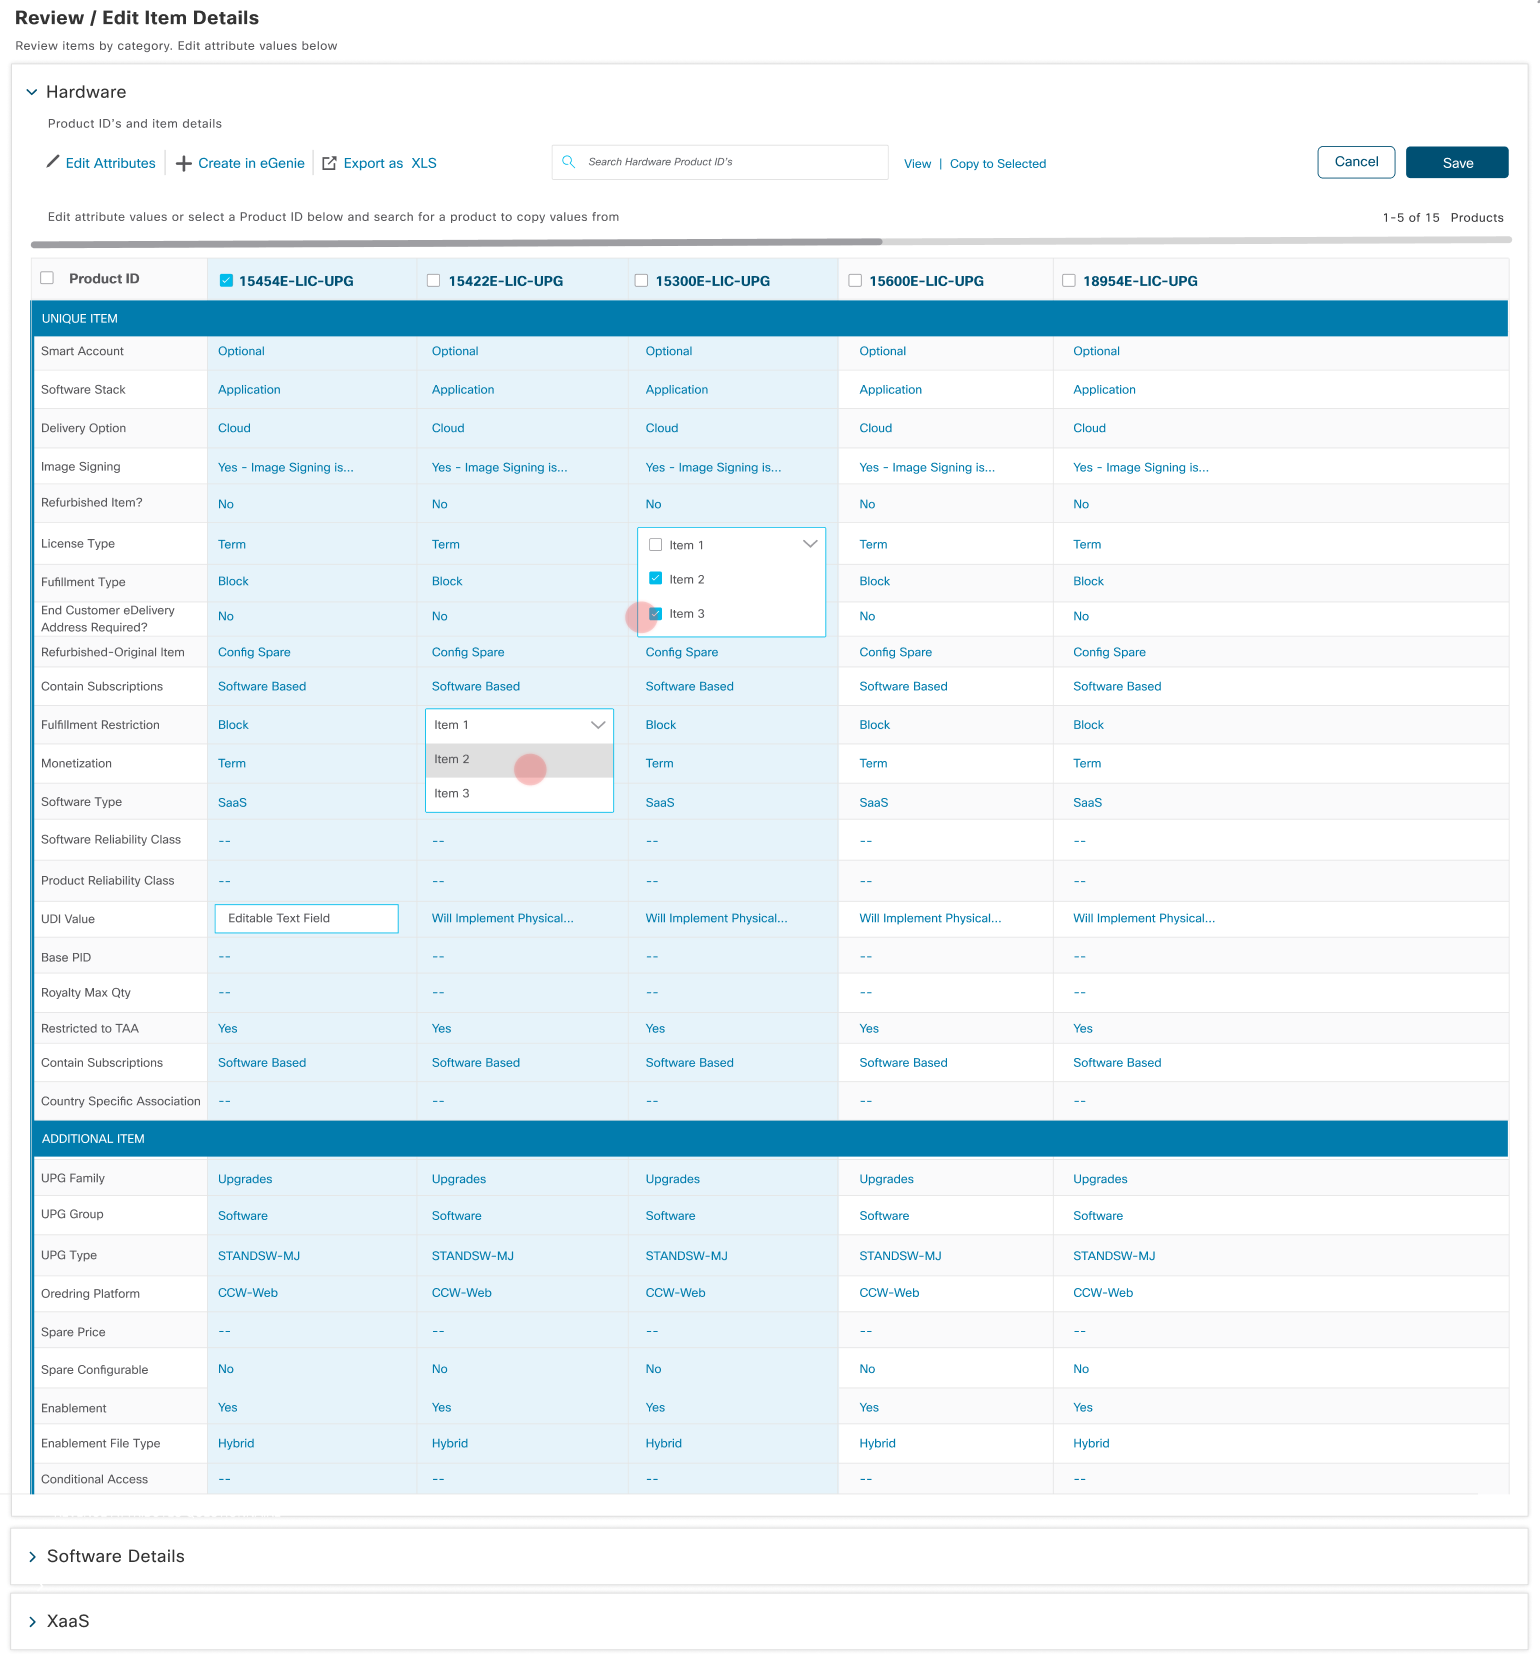Expand the Software Details section

click(x=33, y=1557)
